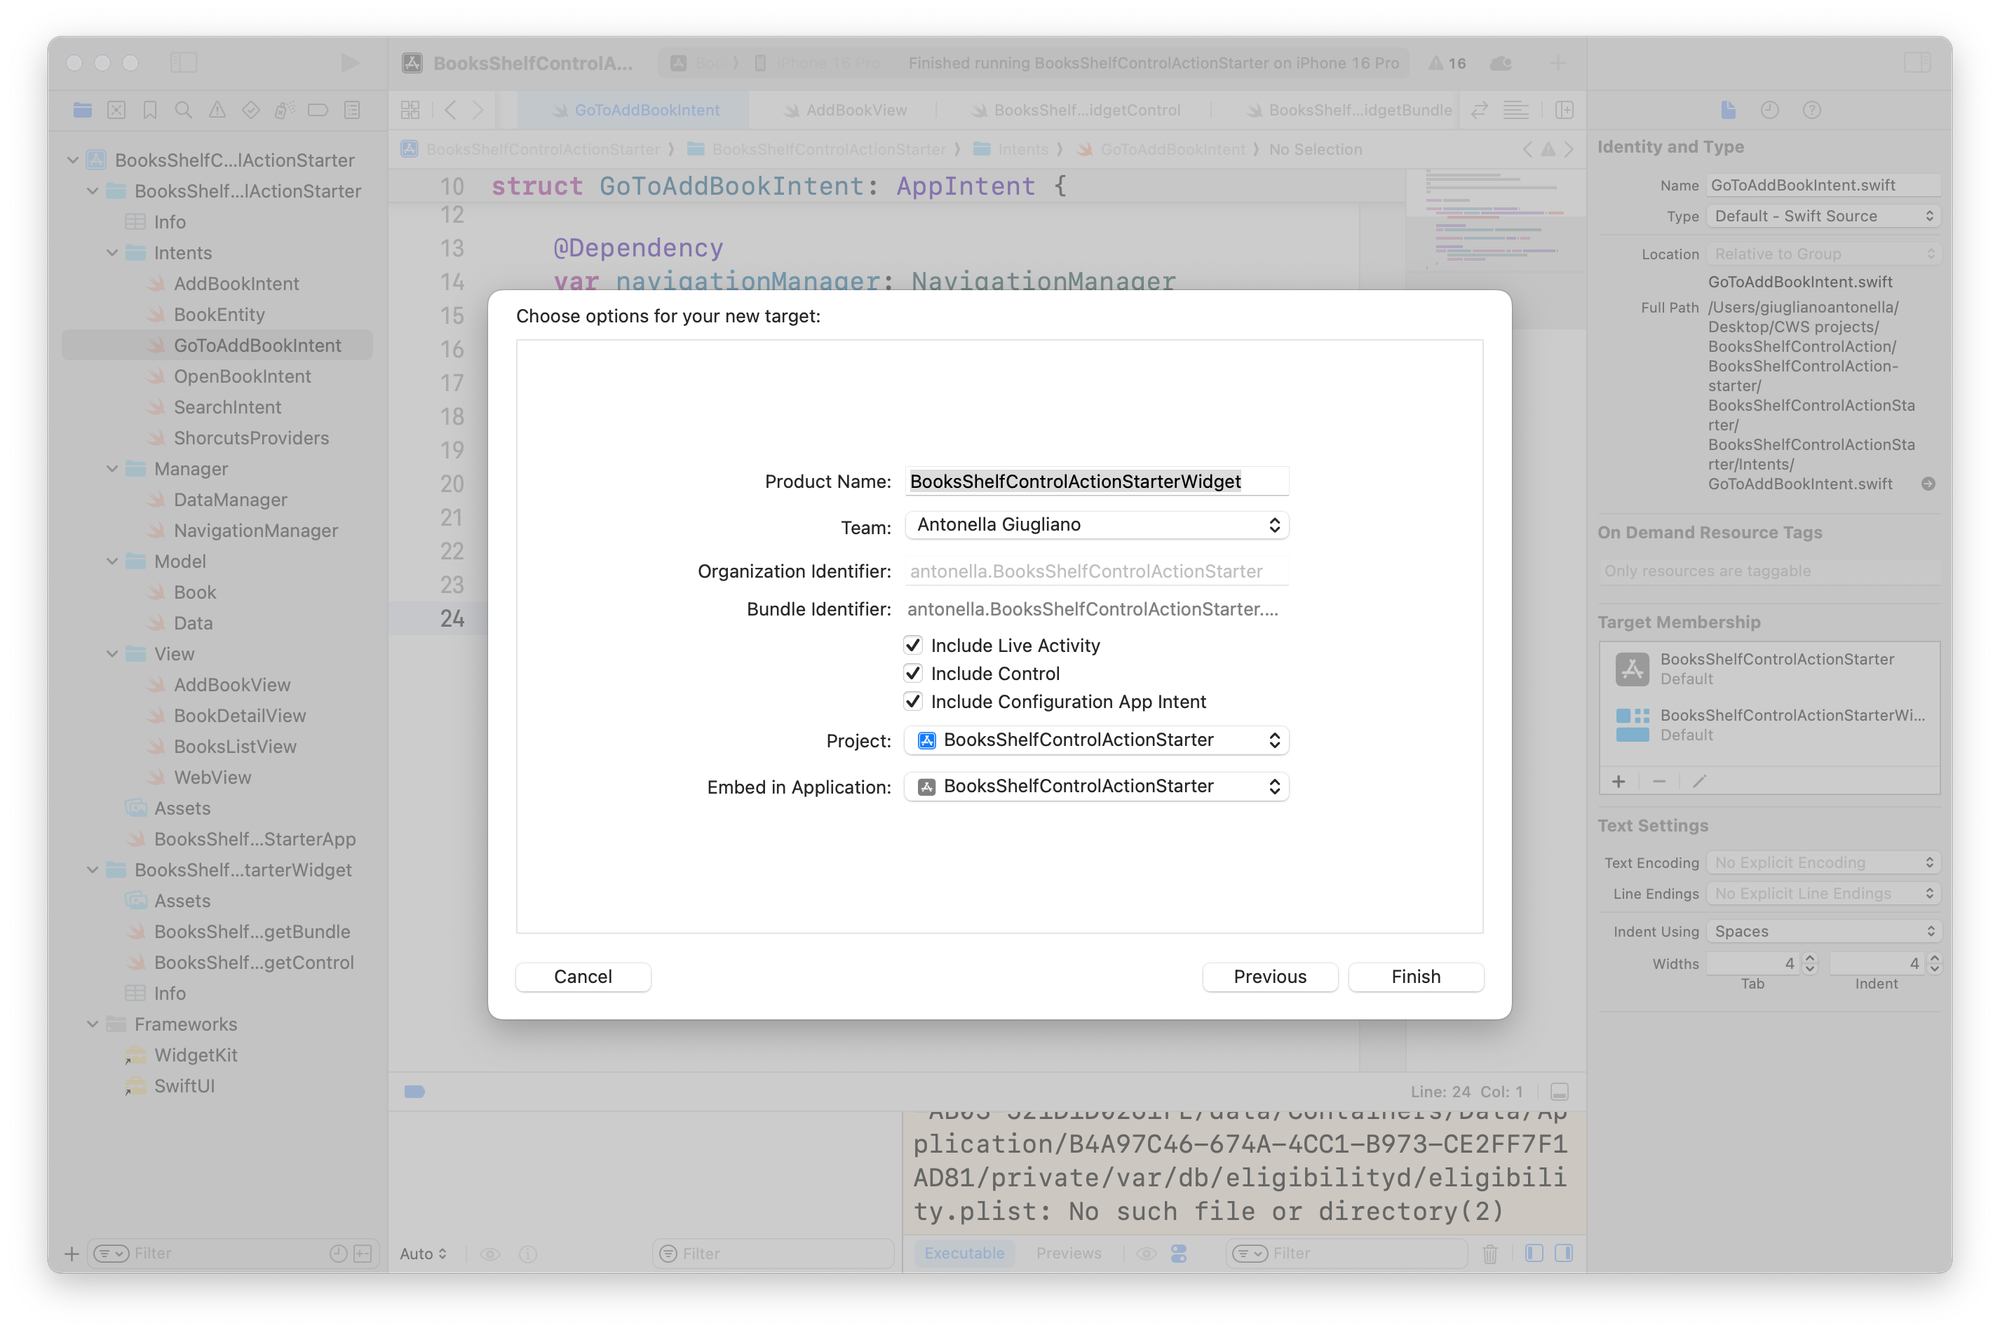The width and height of the screenshot is (2000, 1332).
Task: Collapse the Intents folder group
Action: click(x=113, y=253)
